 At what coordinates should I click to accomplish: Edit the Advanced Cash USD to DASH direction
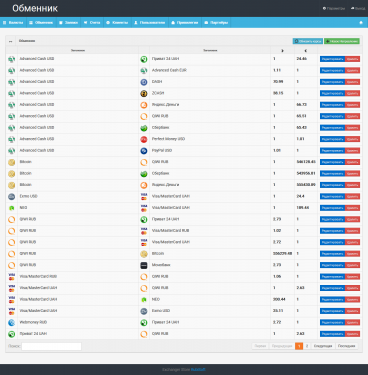coord(332,82)
